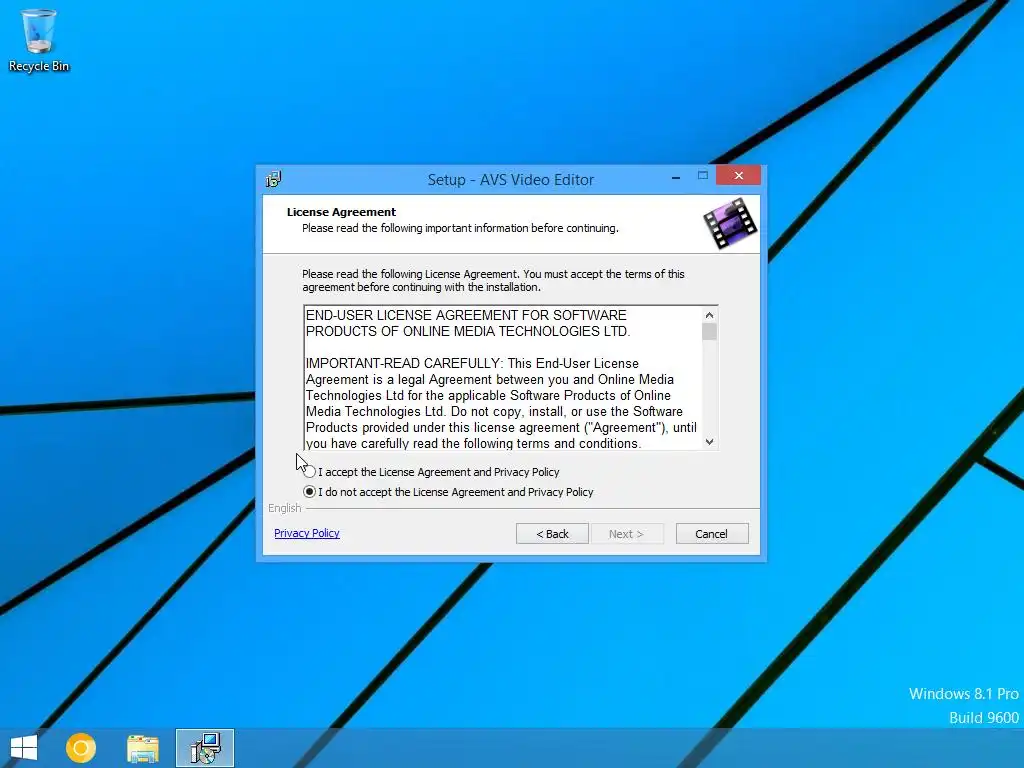Click inside the license agreement text box
The height and width of the screenshot is (768, 1024).
click(503, 378)
